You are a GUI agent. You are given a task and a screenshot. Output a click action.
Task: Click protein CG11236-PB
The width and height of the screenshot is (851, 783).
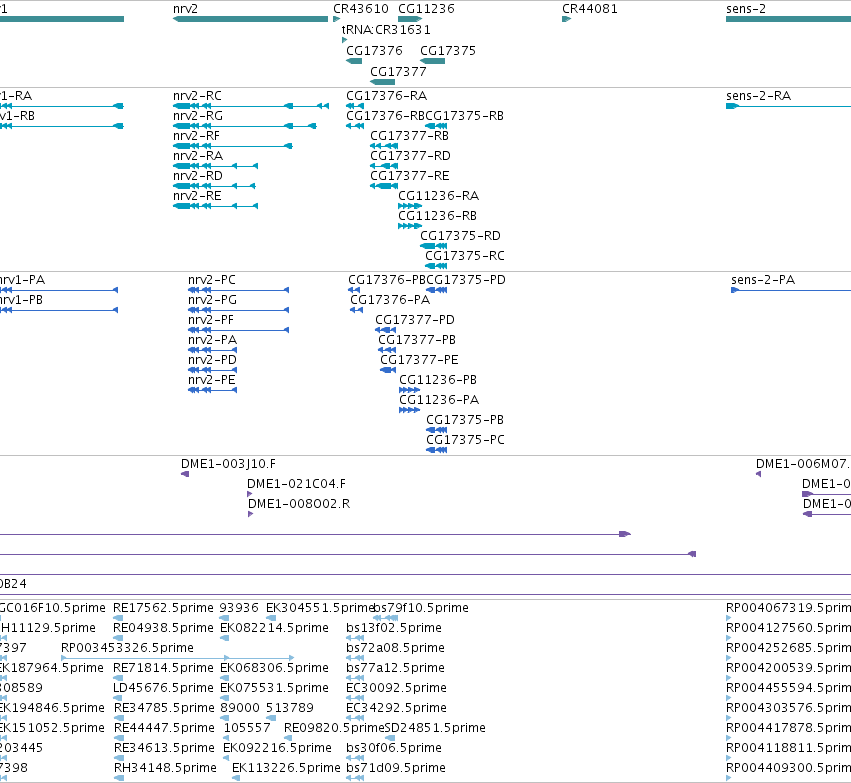[438, 381]
